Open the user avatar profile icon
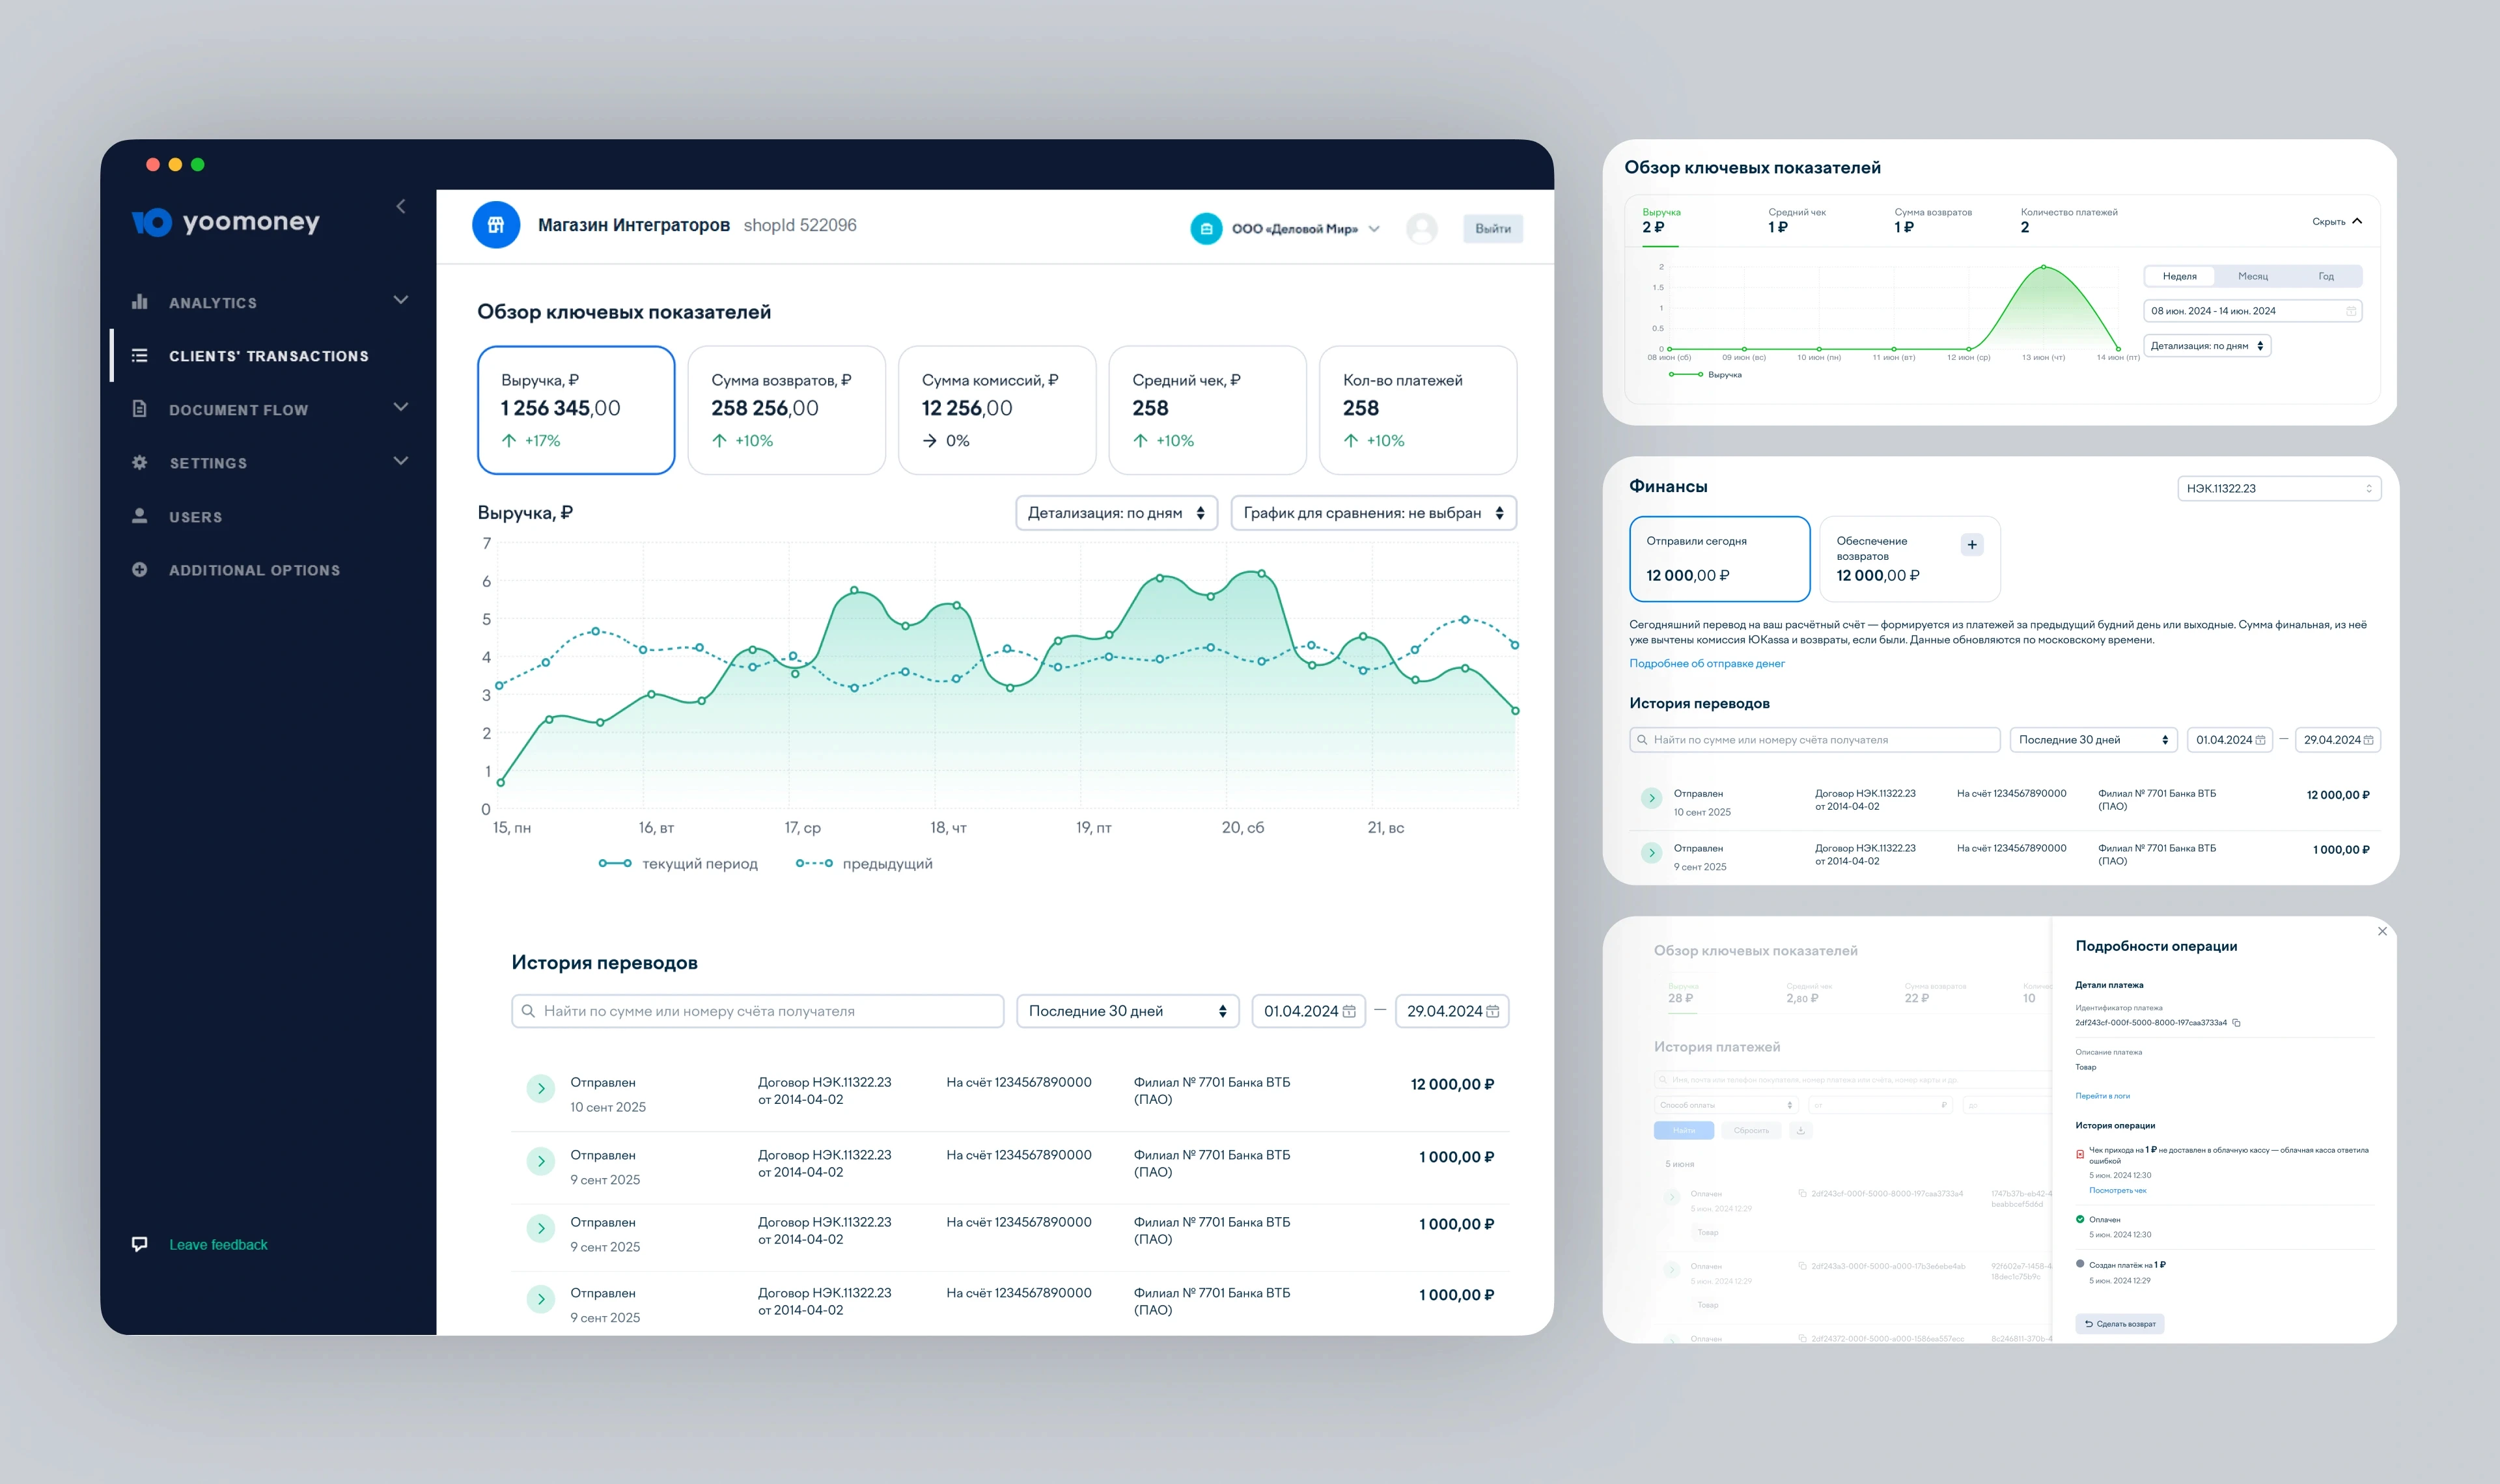 [1421, 228]
